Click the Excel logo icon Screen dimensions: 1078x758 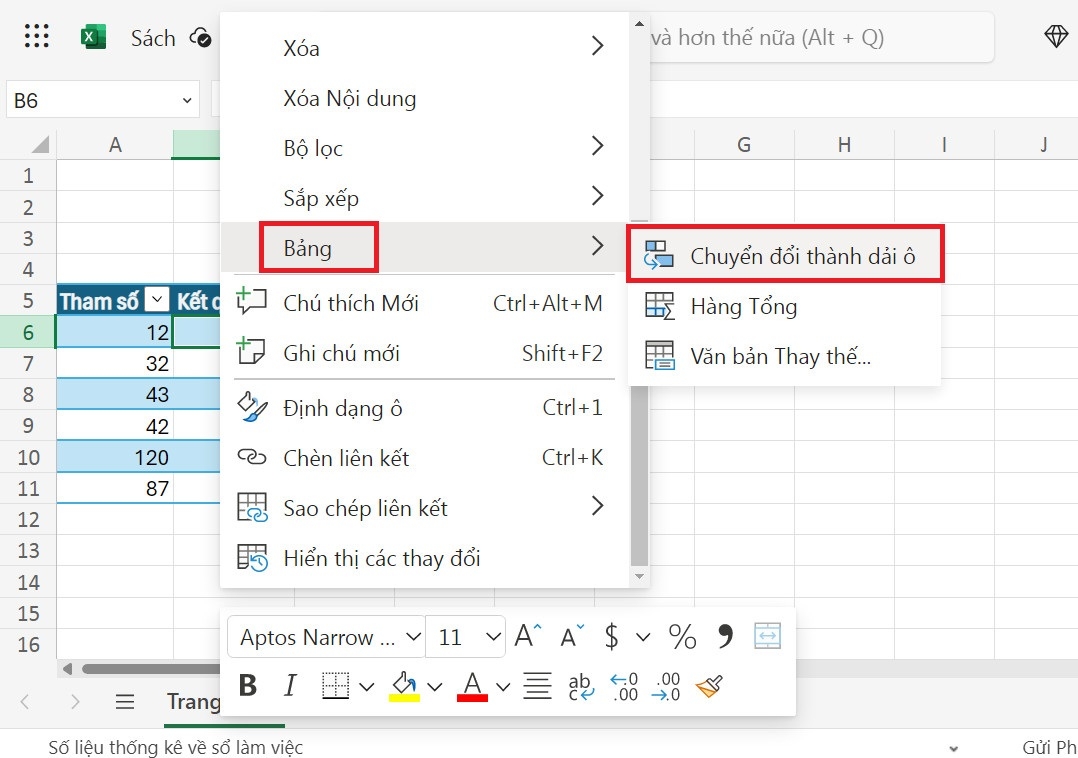click(x=93, y=36)
